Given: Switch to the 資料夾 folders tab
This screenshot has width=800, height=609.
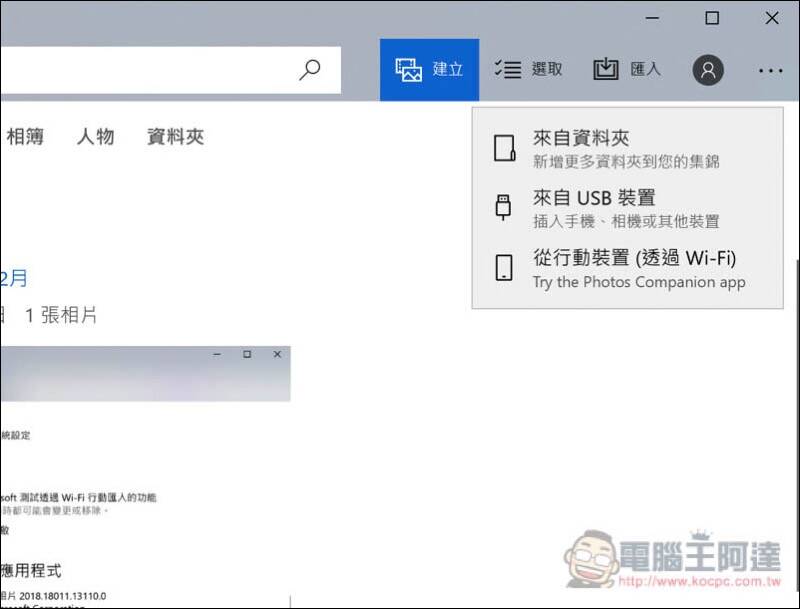Looking at the screenshot, I should point(176,137).
